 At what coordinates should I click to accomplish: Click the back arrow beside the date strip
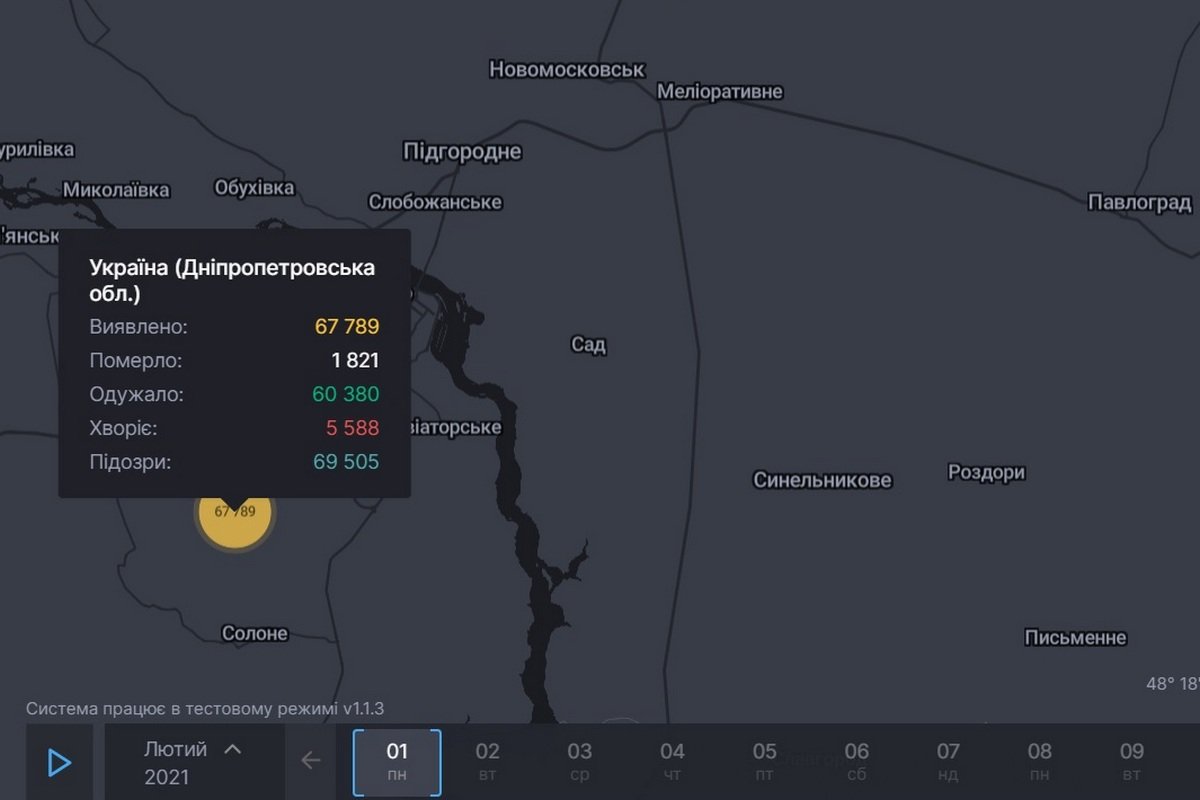click(311, 760)
